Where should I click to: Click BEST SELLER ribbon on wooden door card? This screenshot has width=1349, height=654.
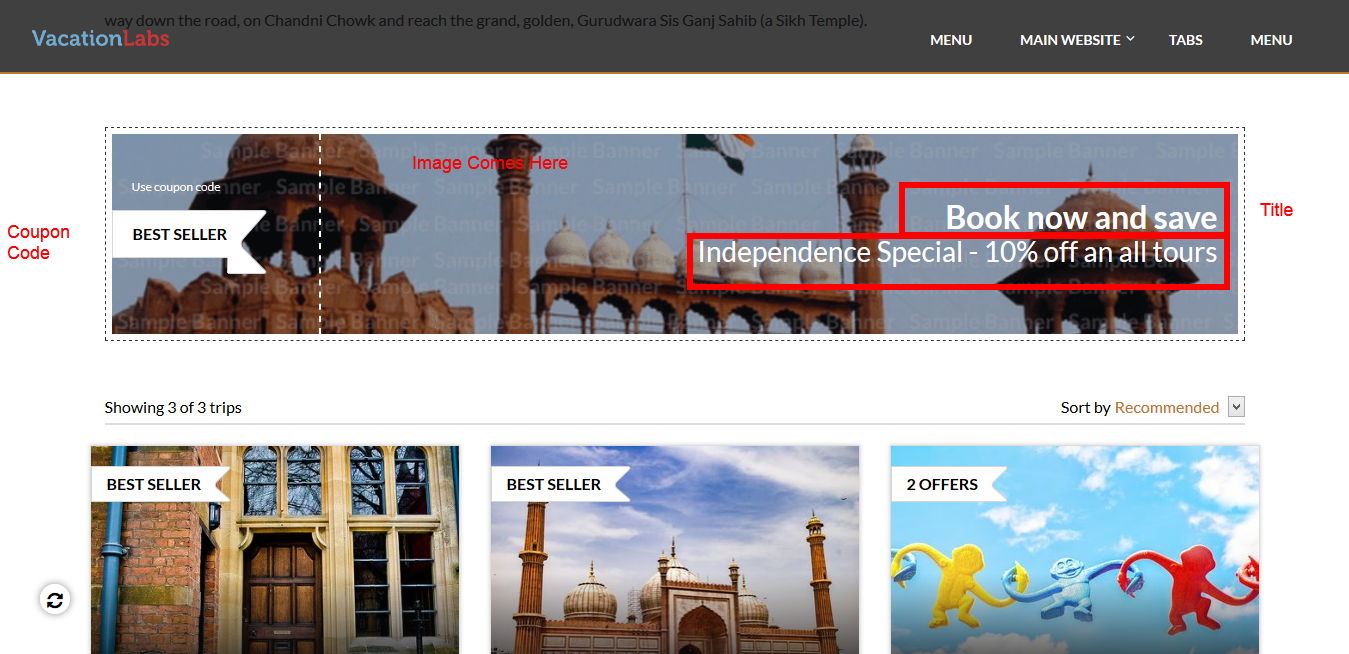(x=154, y=484)
